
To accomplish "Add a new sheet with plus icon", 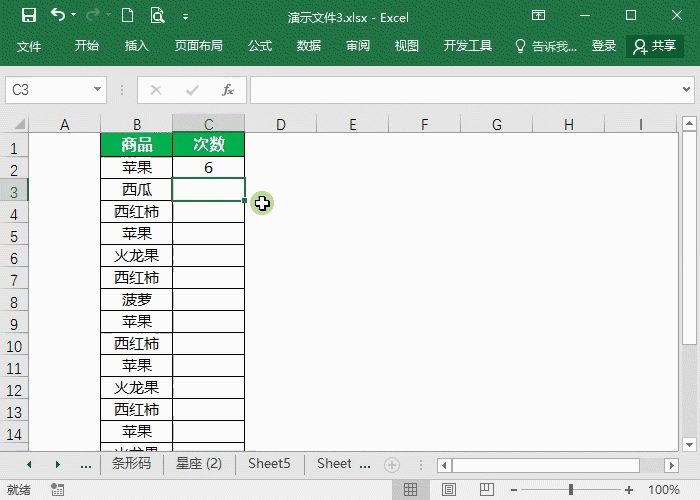I will 392,465.
